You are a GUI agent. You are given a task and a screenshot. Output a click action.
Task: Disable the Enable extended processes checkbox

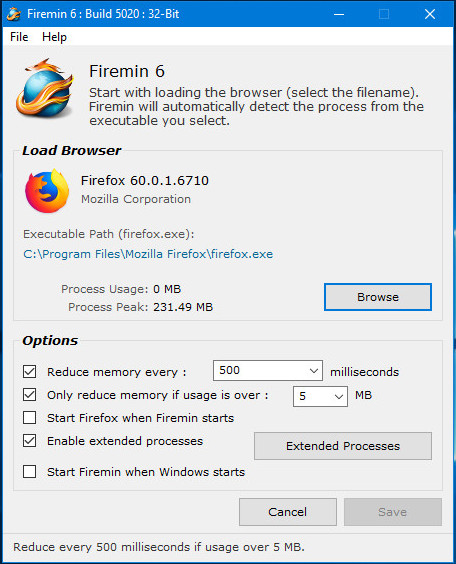(29, 441)
